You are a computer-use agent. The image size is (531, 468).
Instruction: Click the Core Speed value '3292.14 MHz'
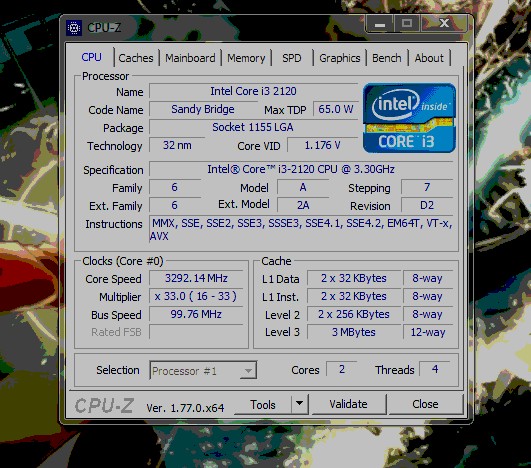(196, 278)
